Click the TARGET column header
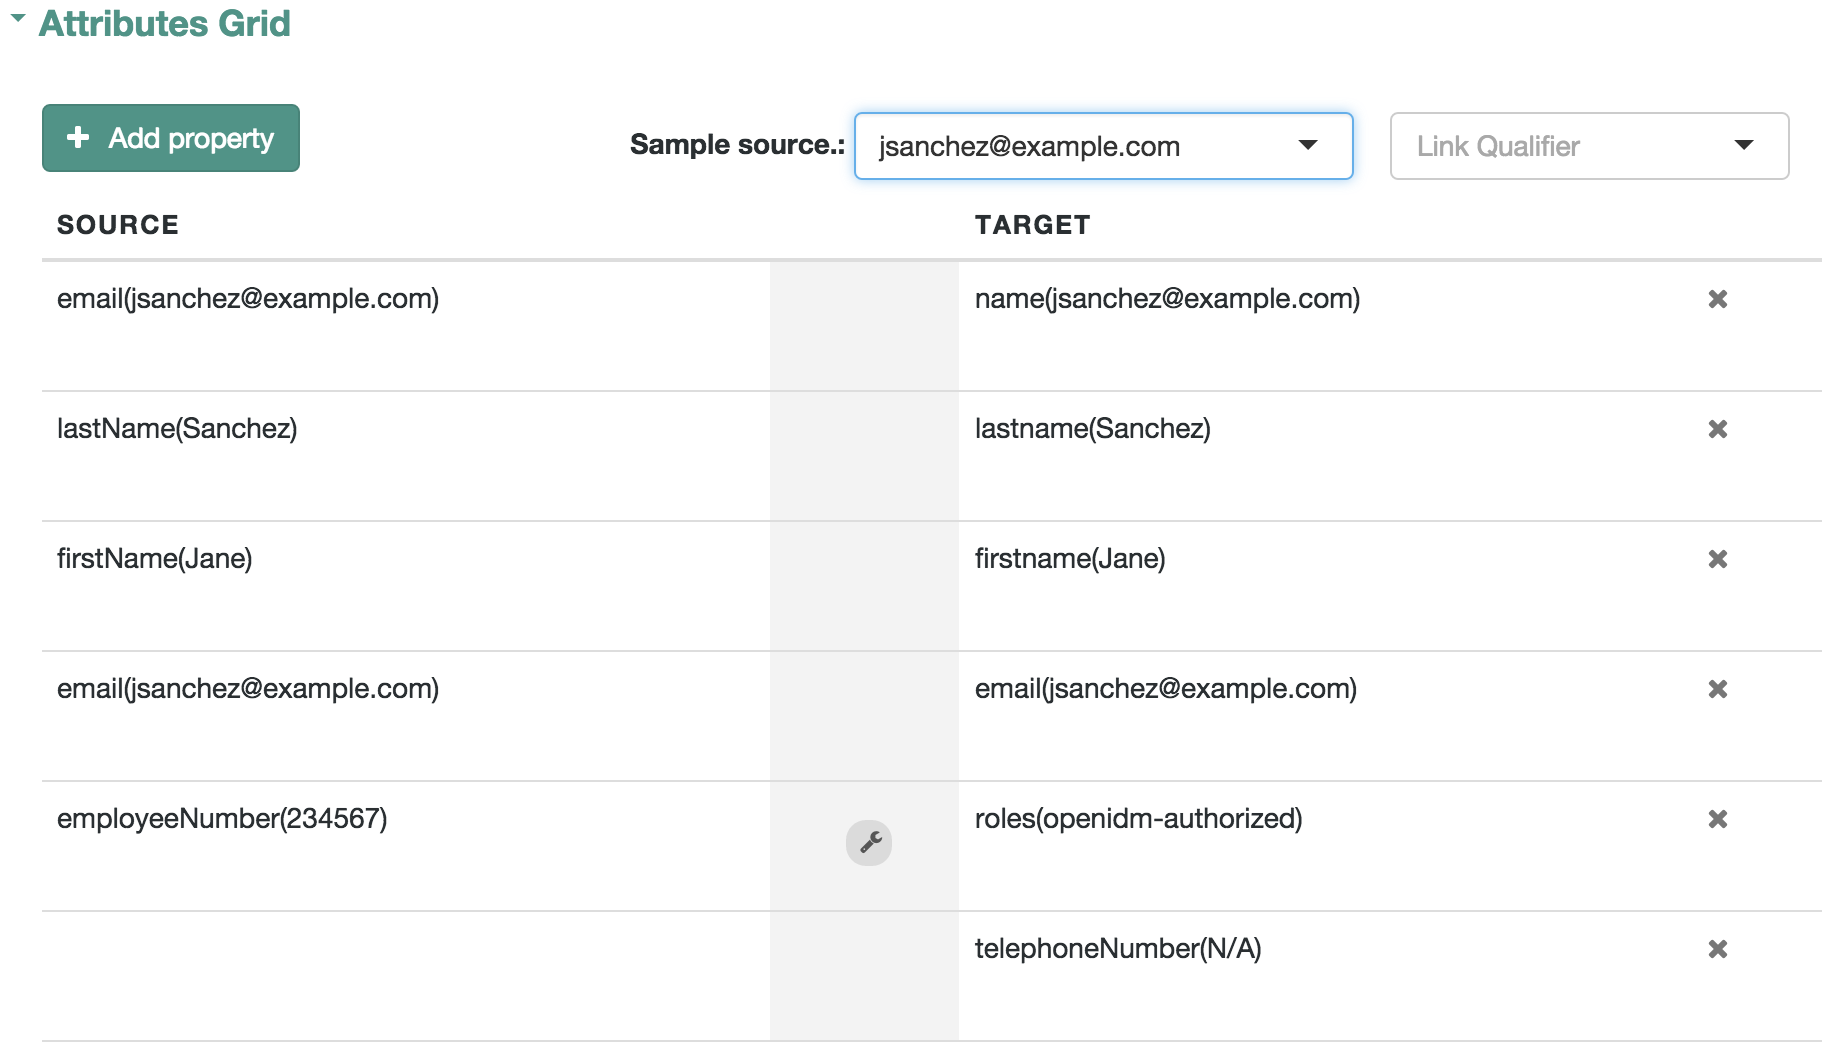This screenshot has width=1836, height=1050. (1033, 225)
